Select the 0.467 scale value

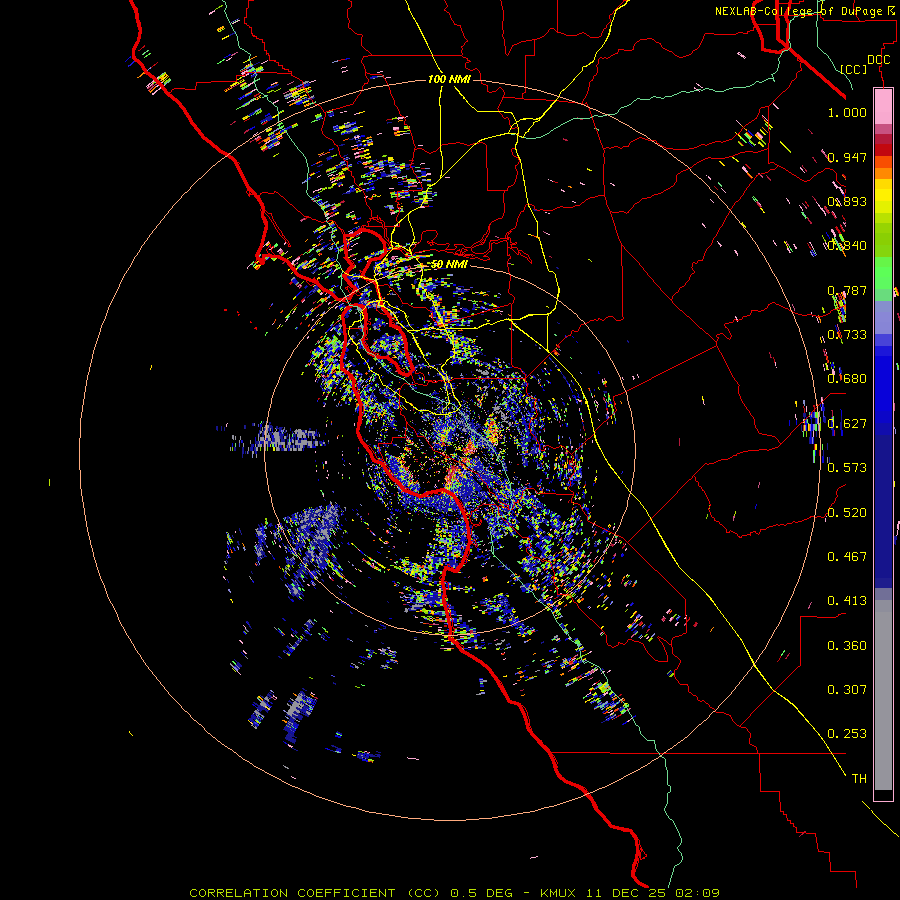tap(847, 557)
